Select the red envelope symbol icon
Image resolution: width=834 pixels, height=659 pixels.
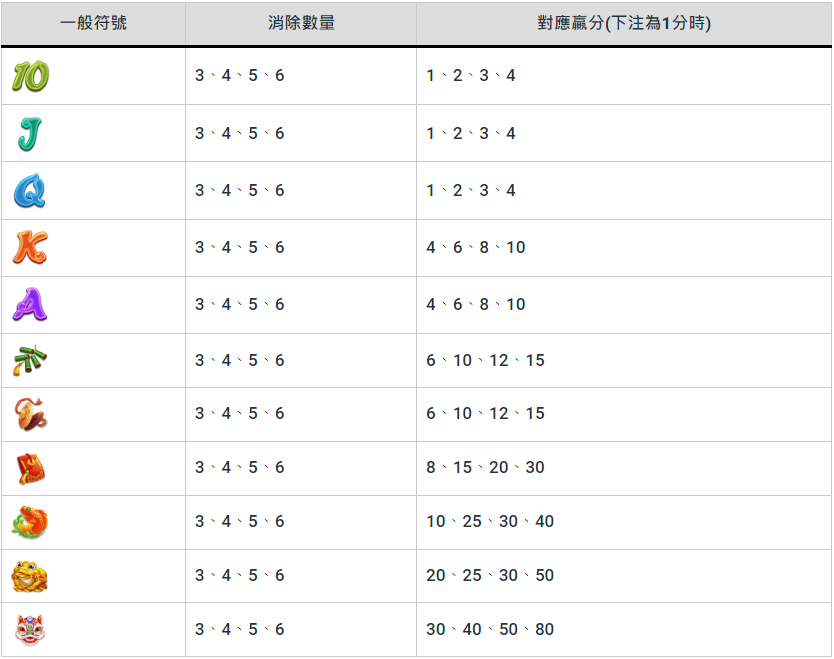[30, 467]
